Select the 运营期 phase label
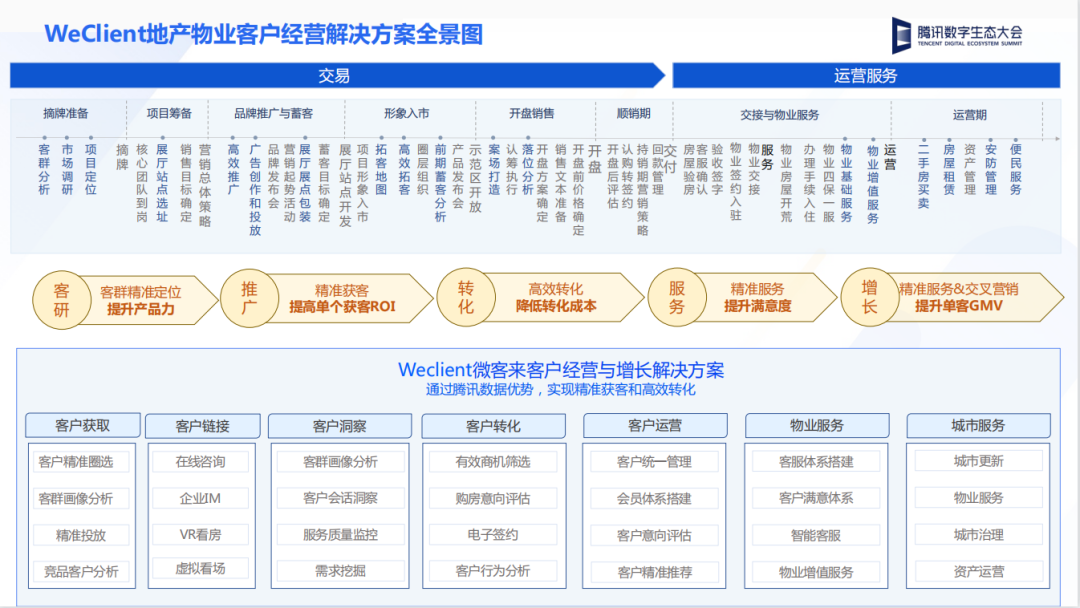Screen dimensions: 1080x608 pyautogui.click(x=970, y=115)
